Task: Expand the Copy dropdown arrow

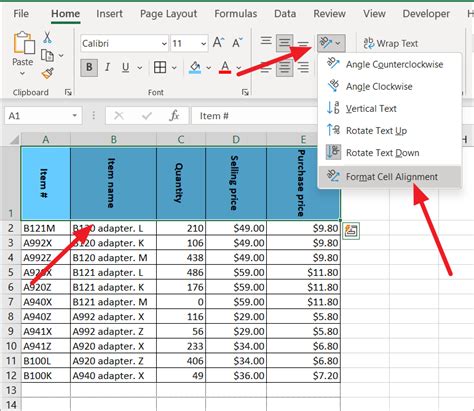Action: pos(61,55)
